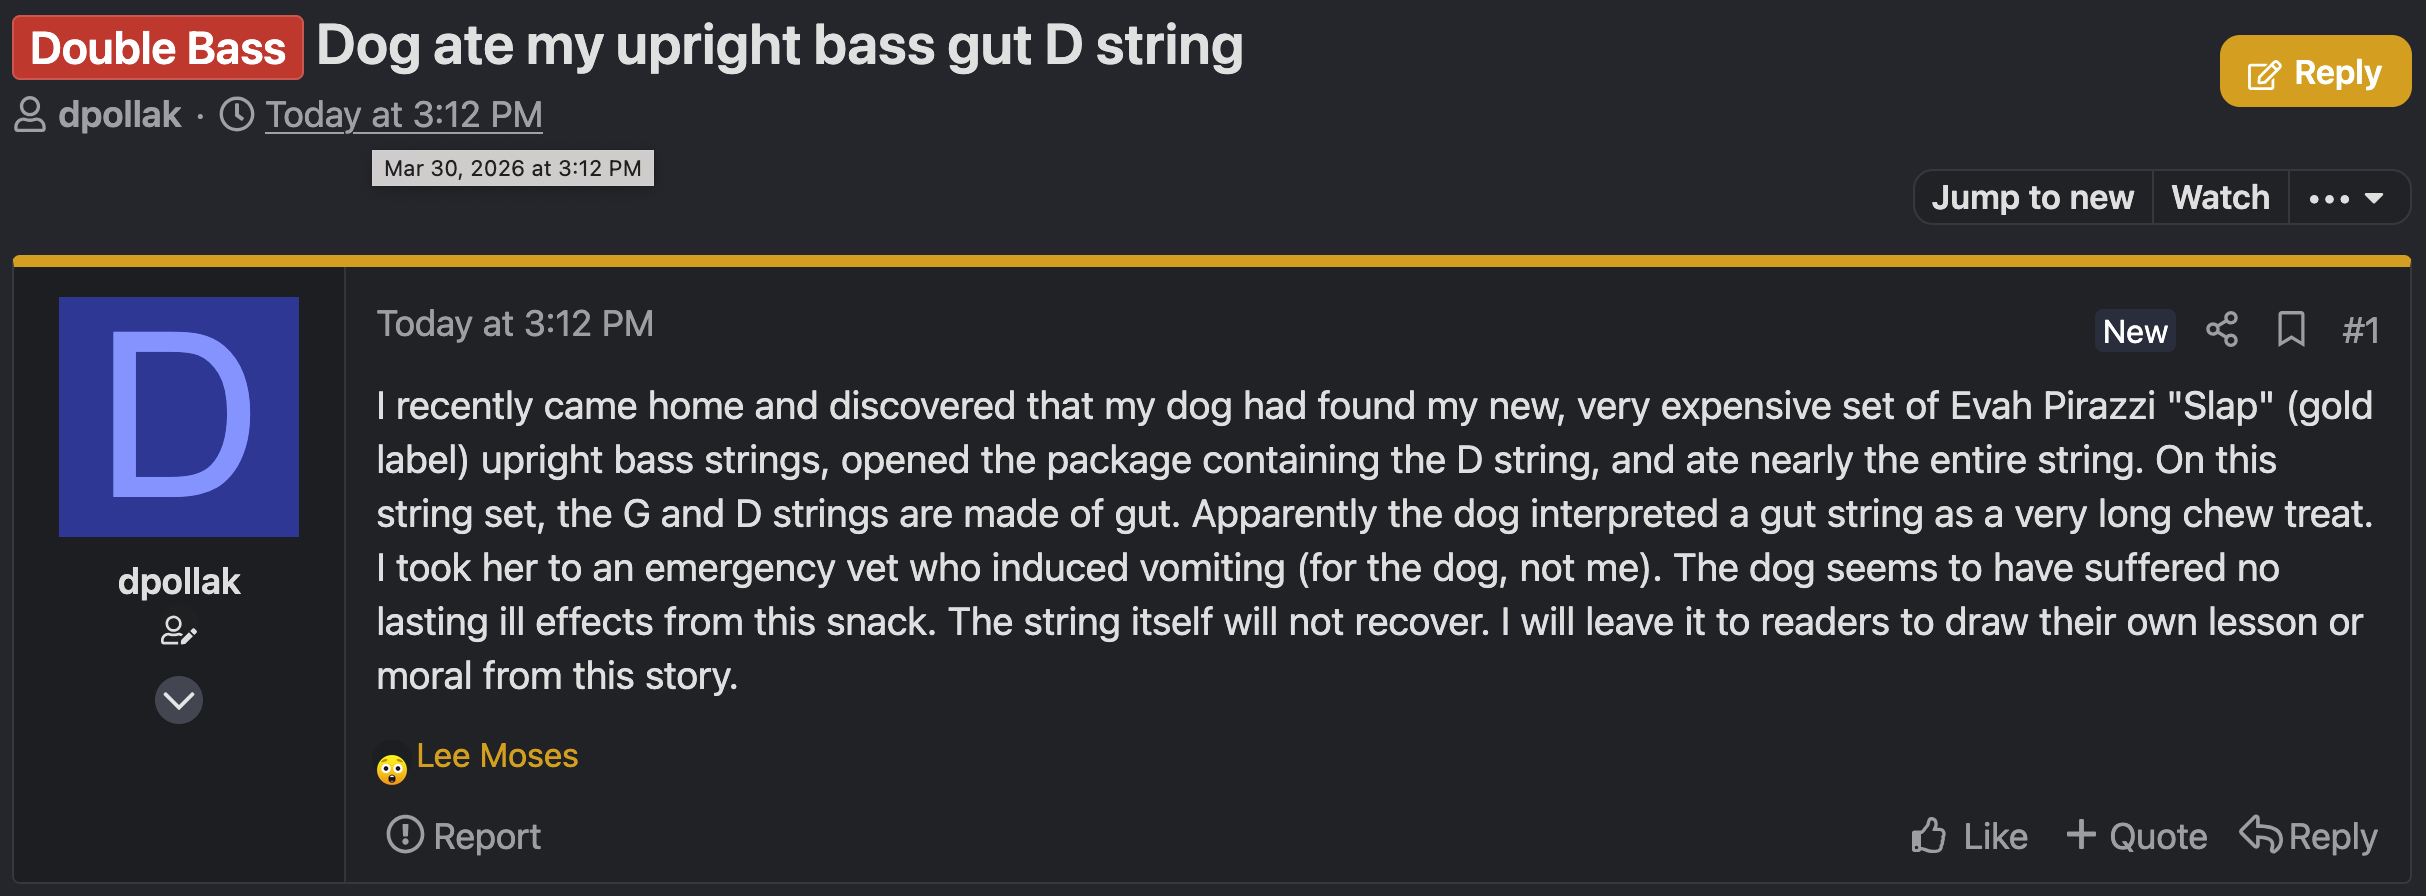Reply to post via the bottom Reply link
This screenshot has width=2426, height=896.
2309,836
